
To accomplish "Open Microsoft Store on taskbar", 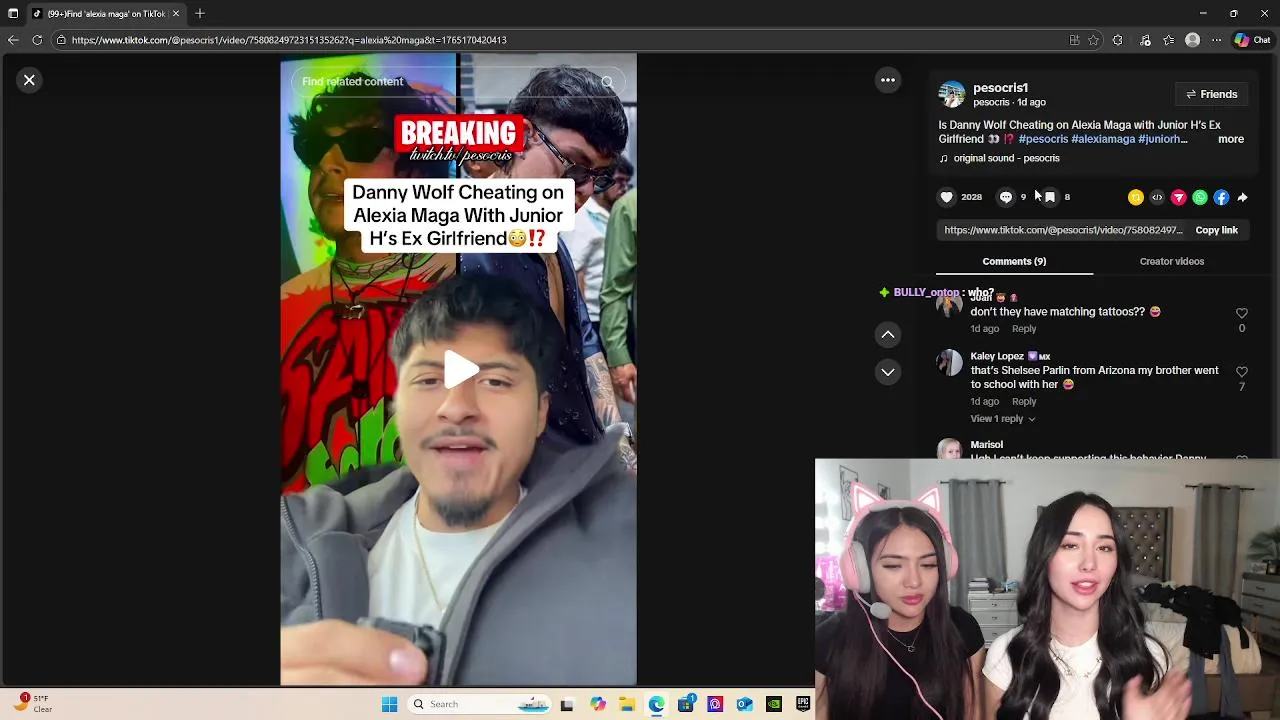I will click(x=686, y=704).
